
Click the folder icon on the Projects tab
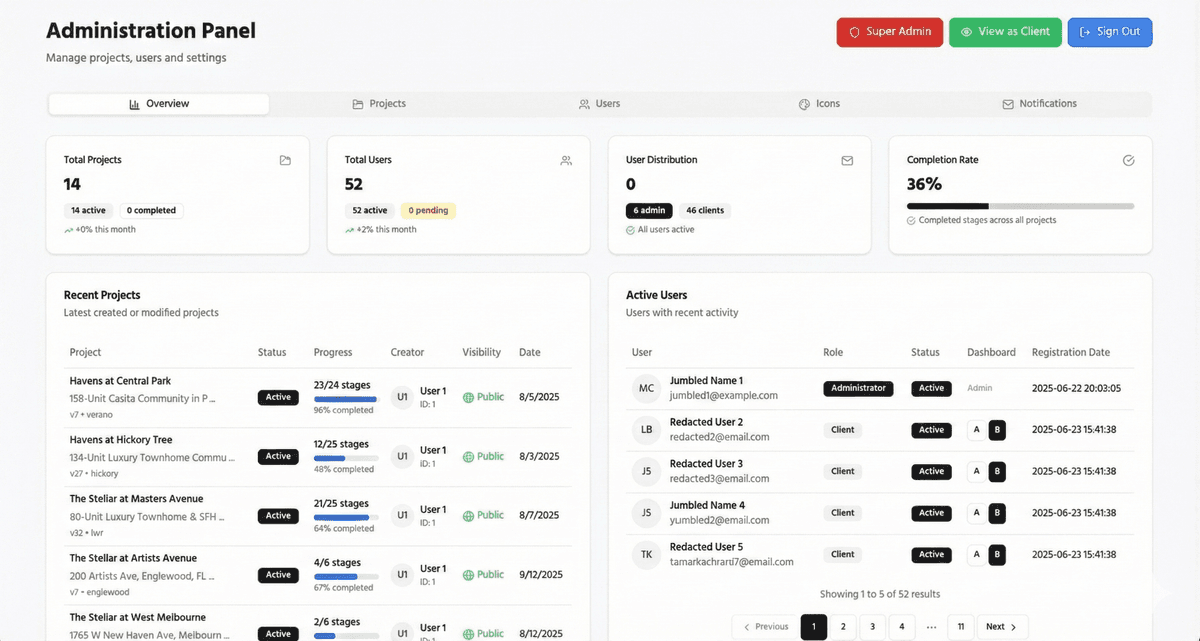pyautogui.click(x=357, y=103)
